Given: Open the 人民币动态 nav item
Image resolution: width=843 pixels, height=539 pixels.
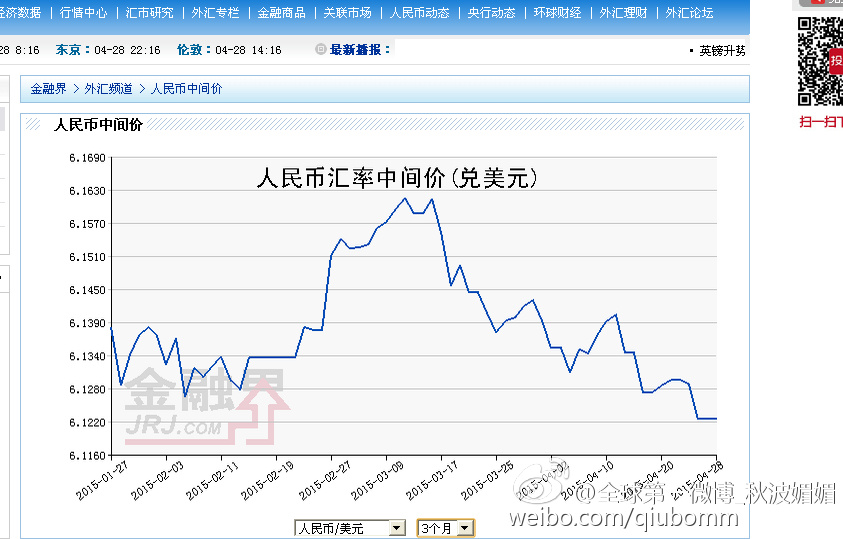Looking at the screenshot, I should [419, 13].
